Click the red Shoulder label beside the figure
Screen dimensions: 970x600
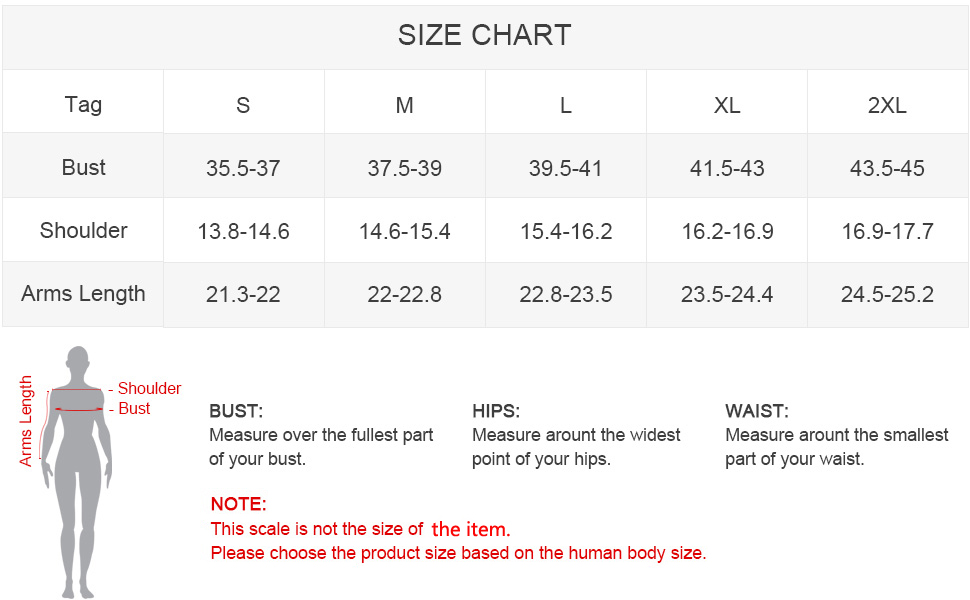point(149,388)
